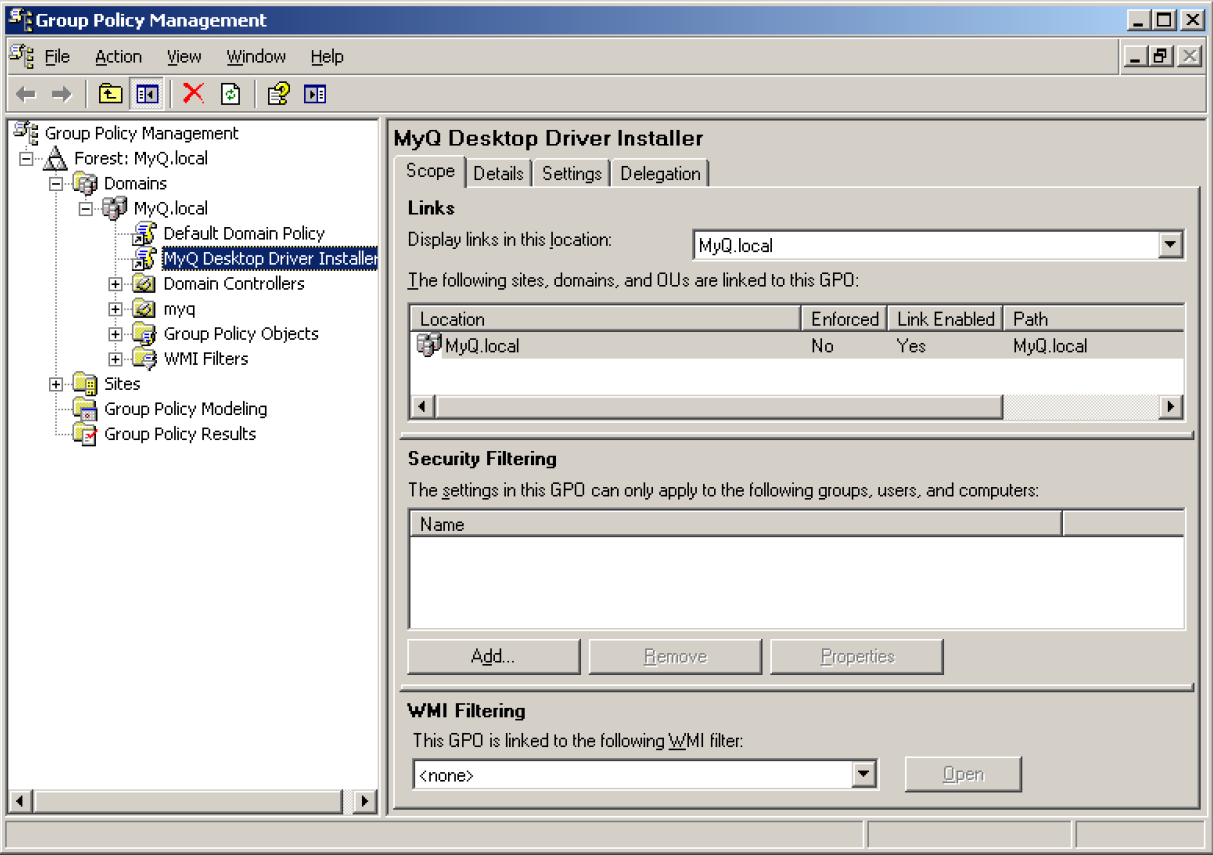This screenshot has width=1213, height=855.
Task: Open Help using the Help toolbar icon
Action: (277, 93)
